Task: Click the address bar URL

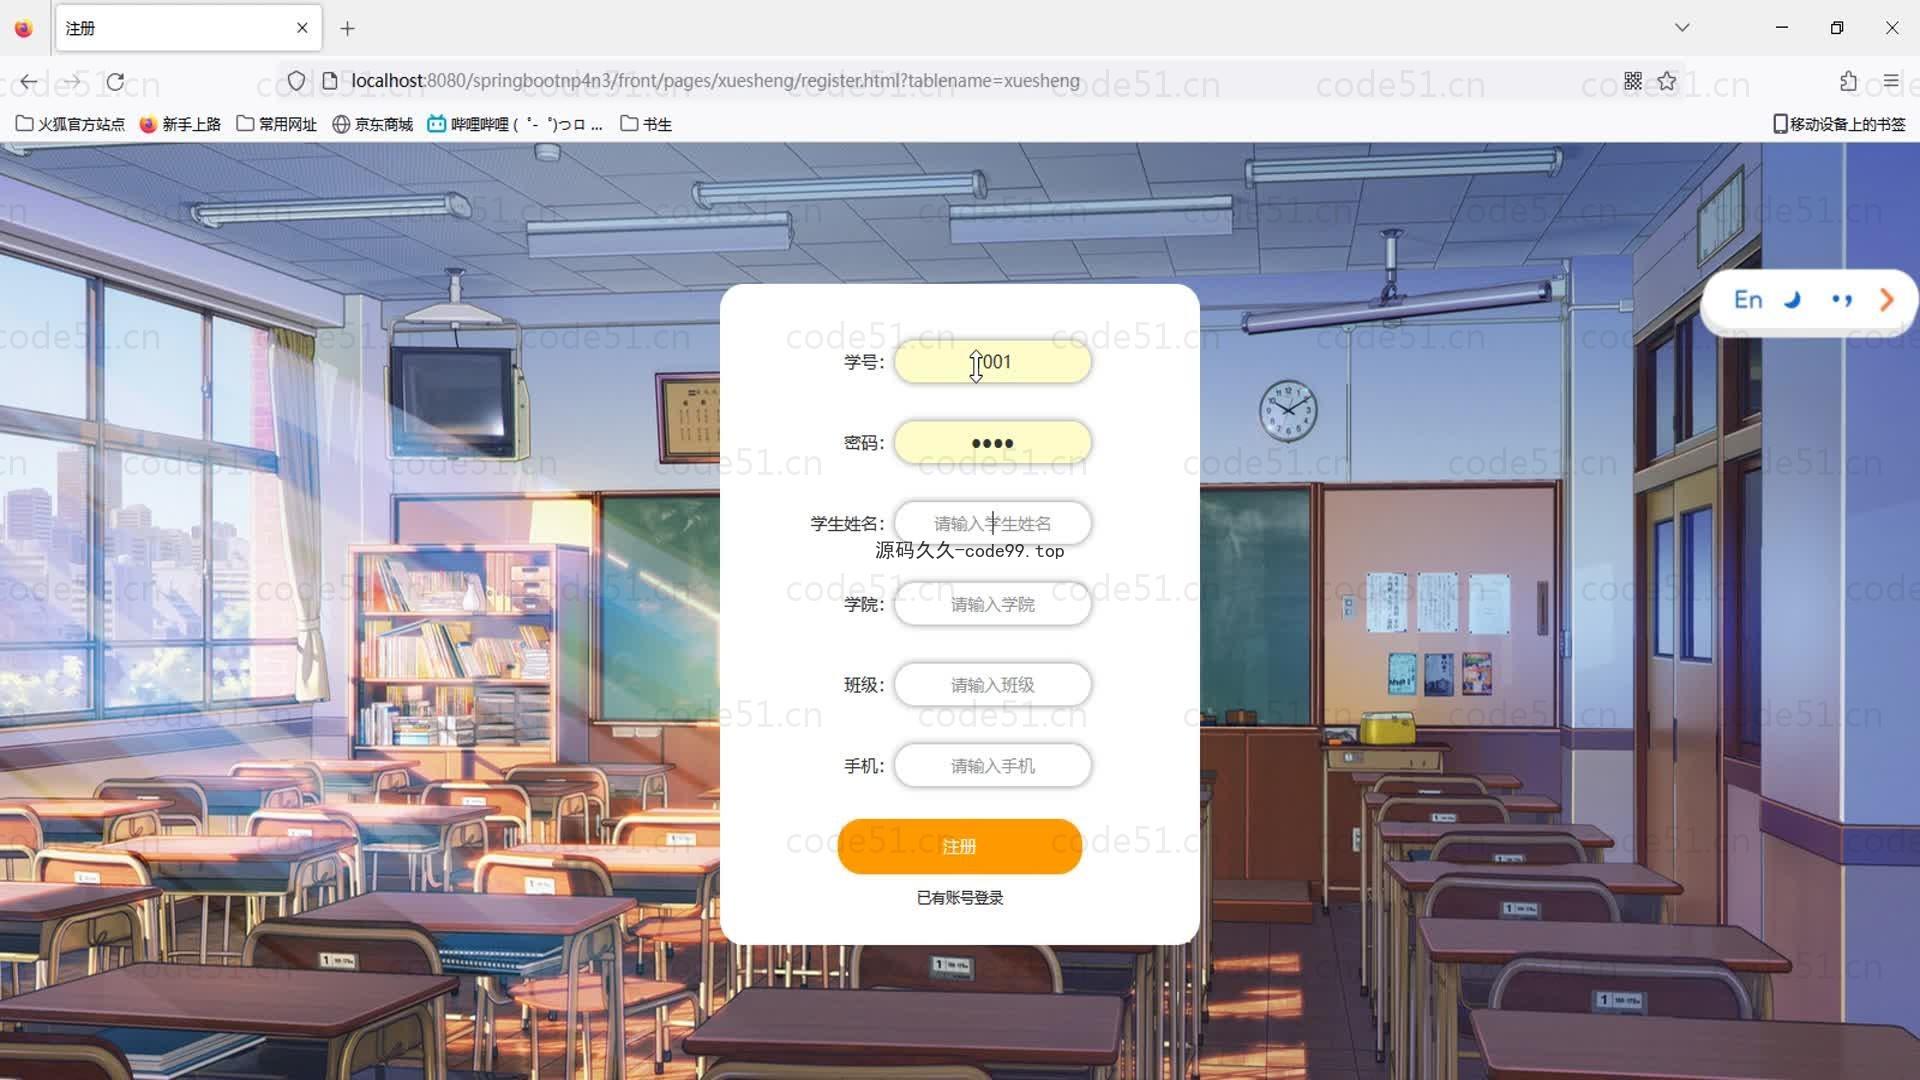Action: pyautogui.click(x=715, y=81)
